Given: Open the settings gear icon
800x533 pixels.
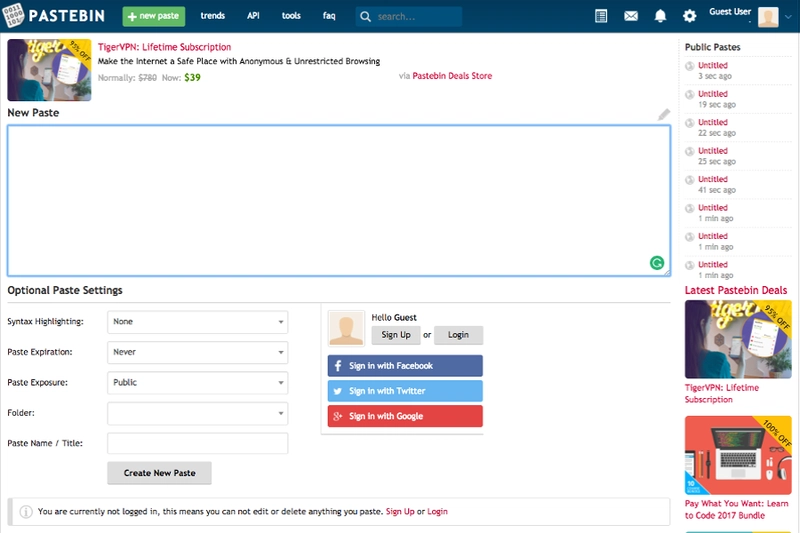Looking at the screenshot, I should [x=689, y=16].
